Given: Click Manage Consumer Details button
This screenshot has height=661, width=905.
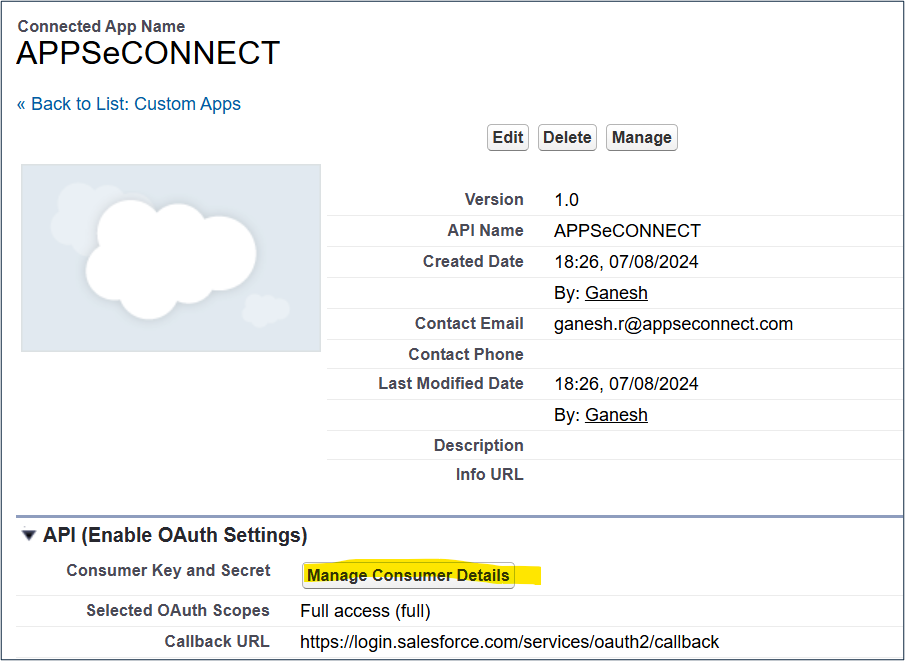Looking at the screenshot, I should pyautogui.click(x=408, y=575).
